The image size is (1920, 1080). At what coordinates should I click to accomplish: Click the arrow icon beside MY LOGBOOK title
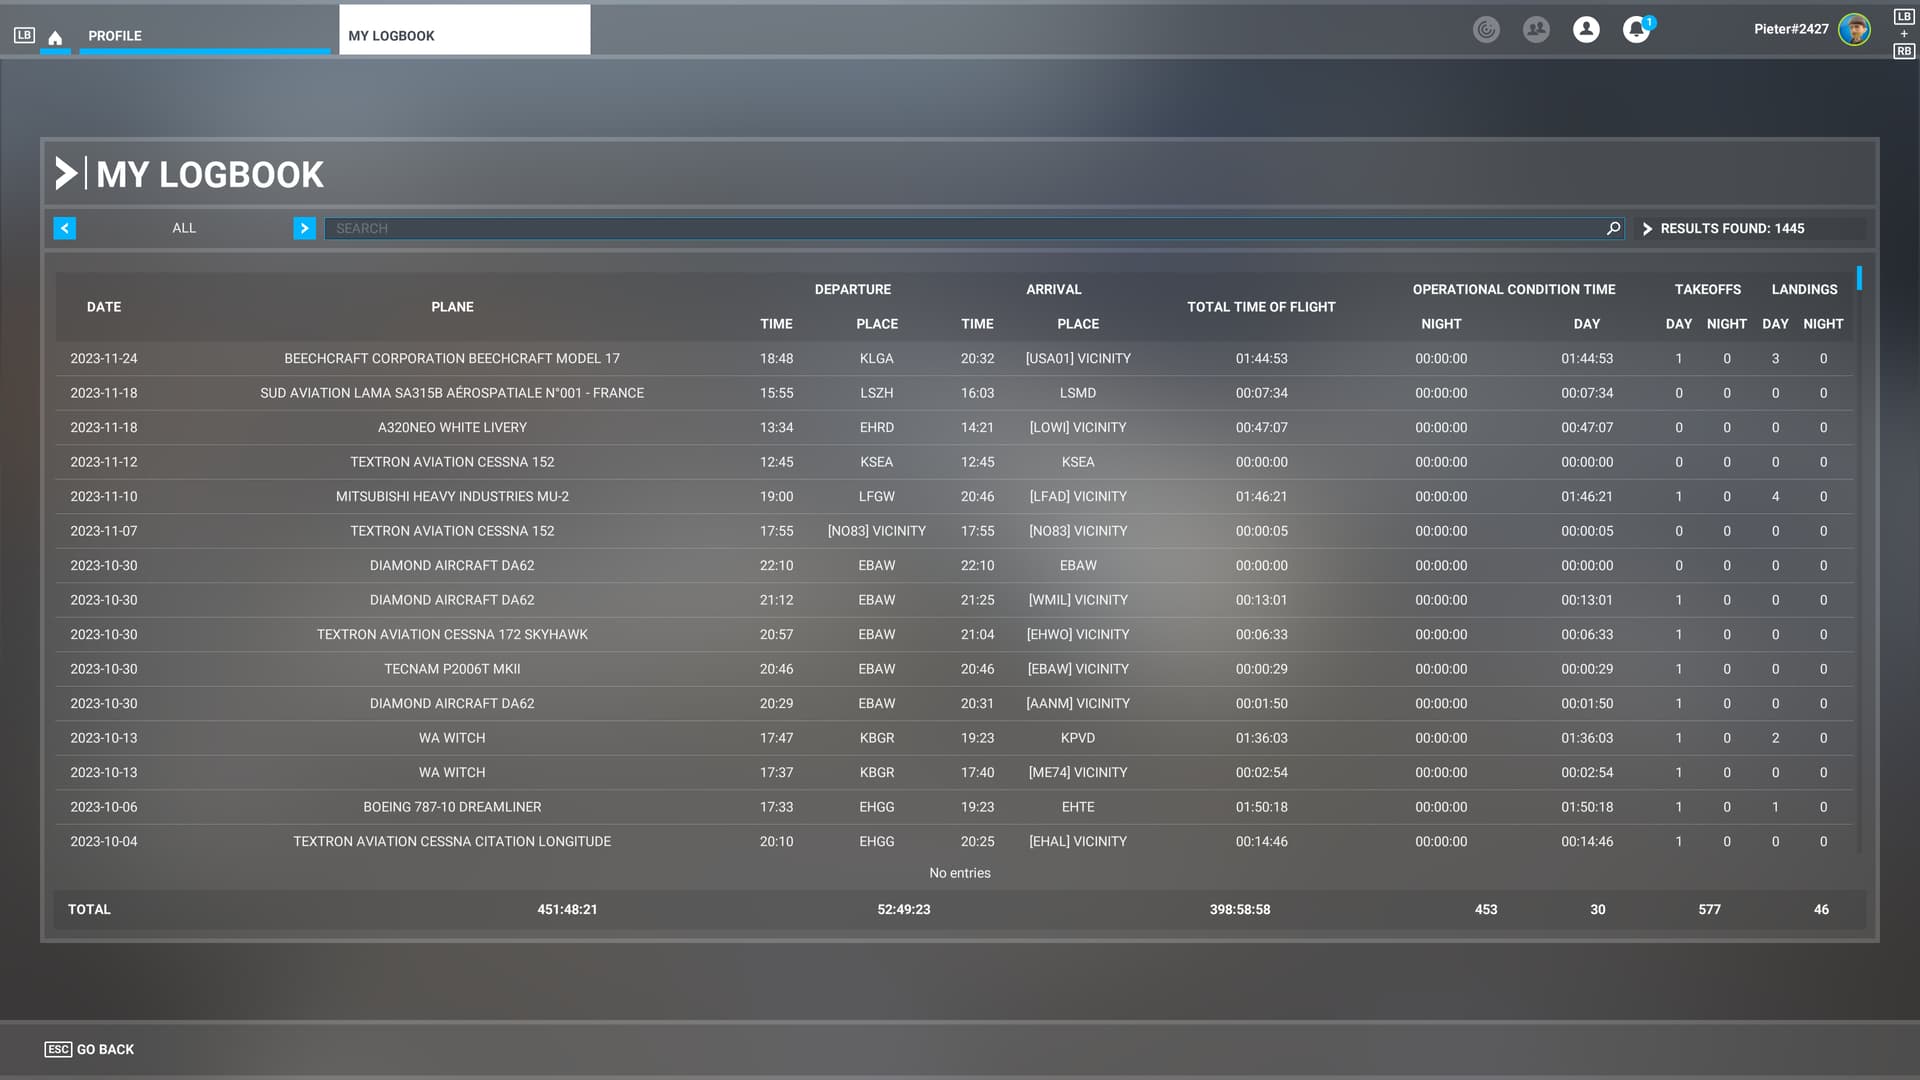tap(67, 173)
